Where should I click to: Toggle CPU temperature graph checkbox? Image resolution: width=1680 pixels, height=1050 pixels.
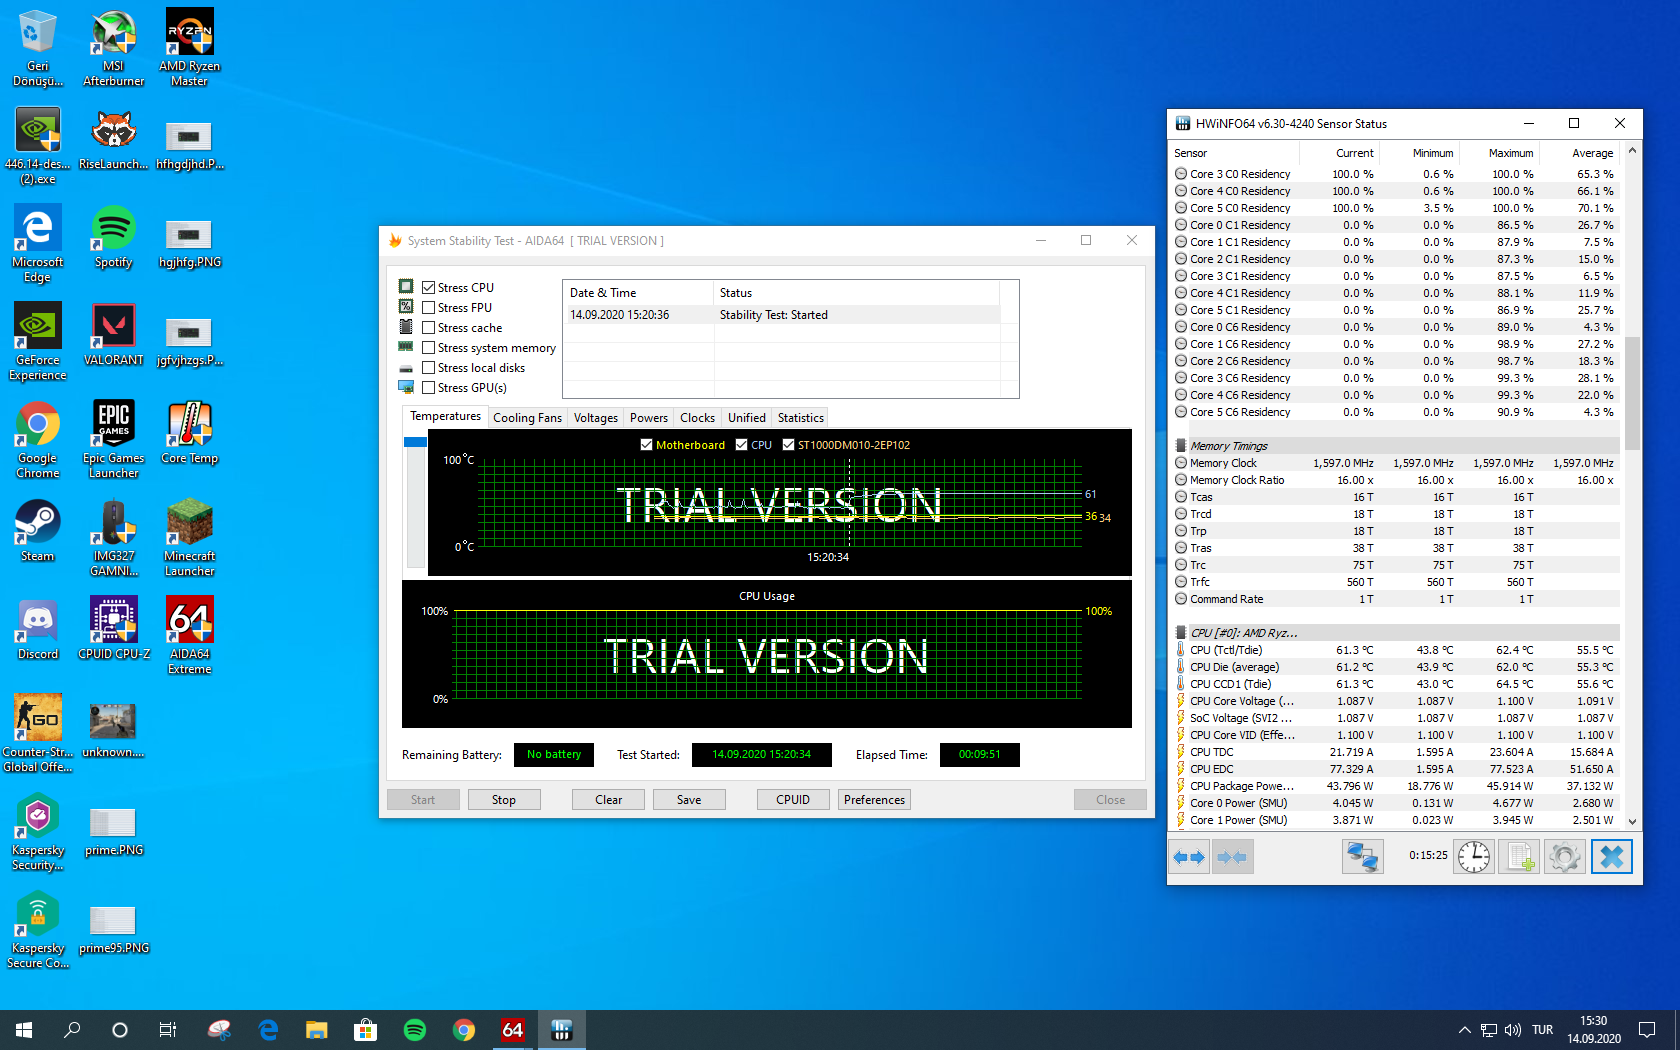(x=741, y=445)
